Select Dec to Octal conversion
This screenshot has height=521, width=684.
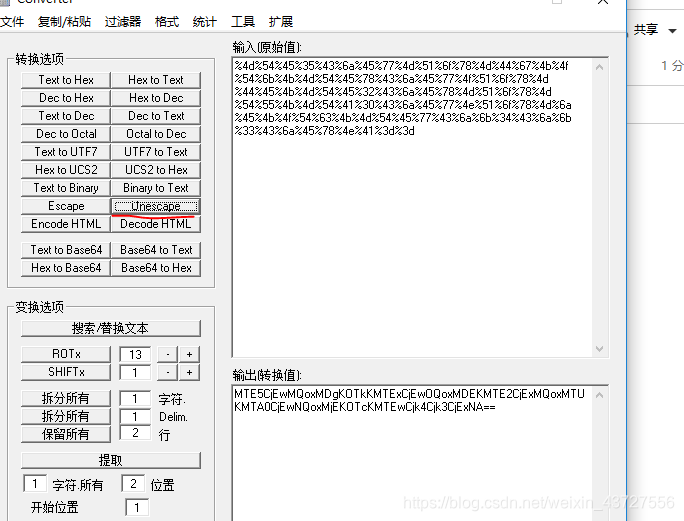coord(66,134)
